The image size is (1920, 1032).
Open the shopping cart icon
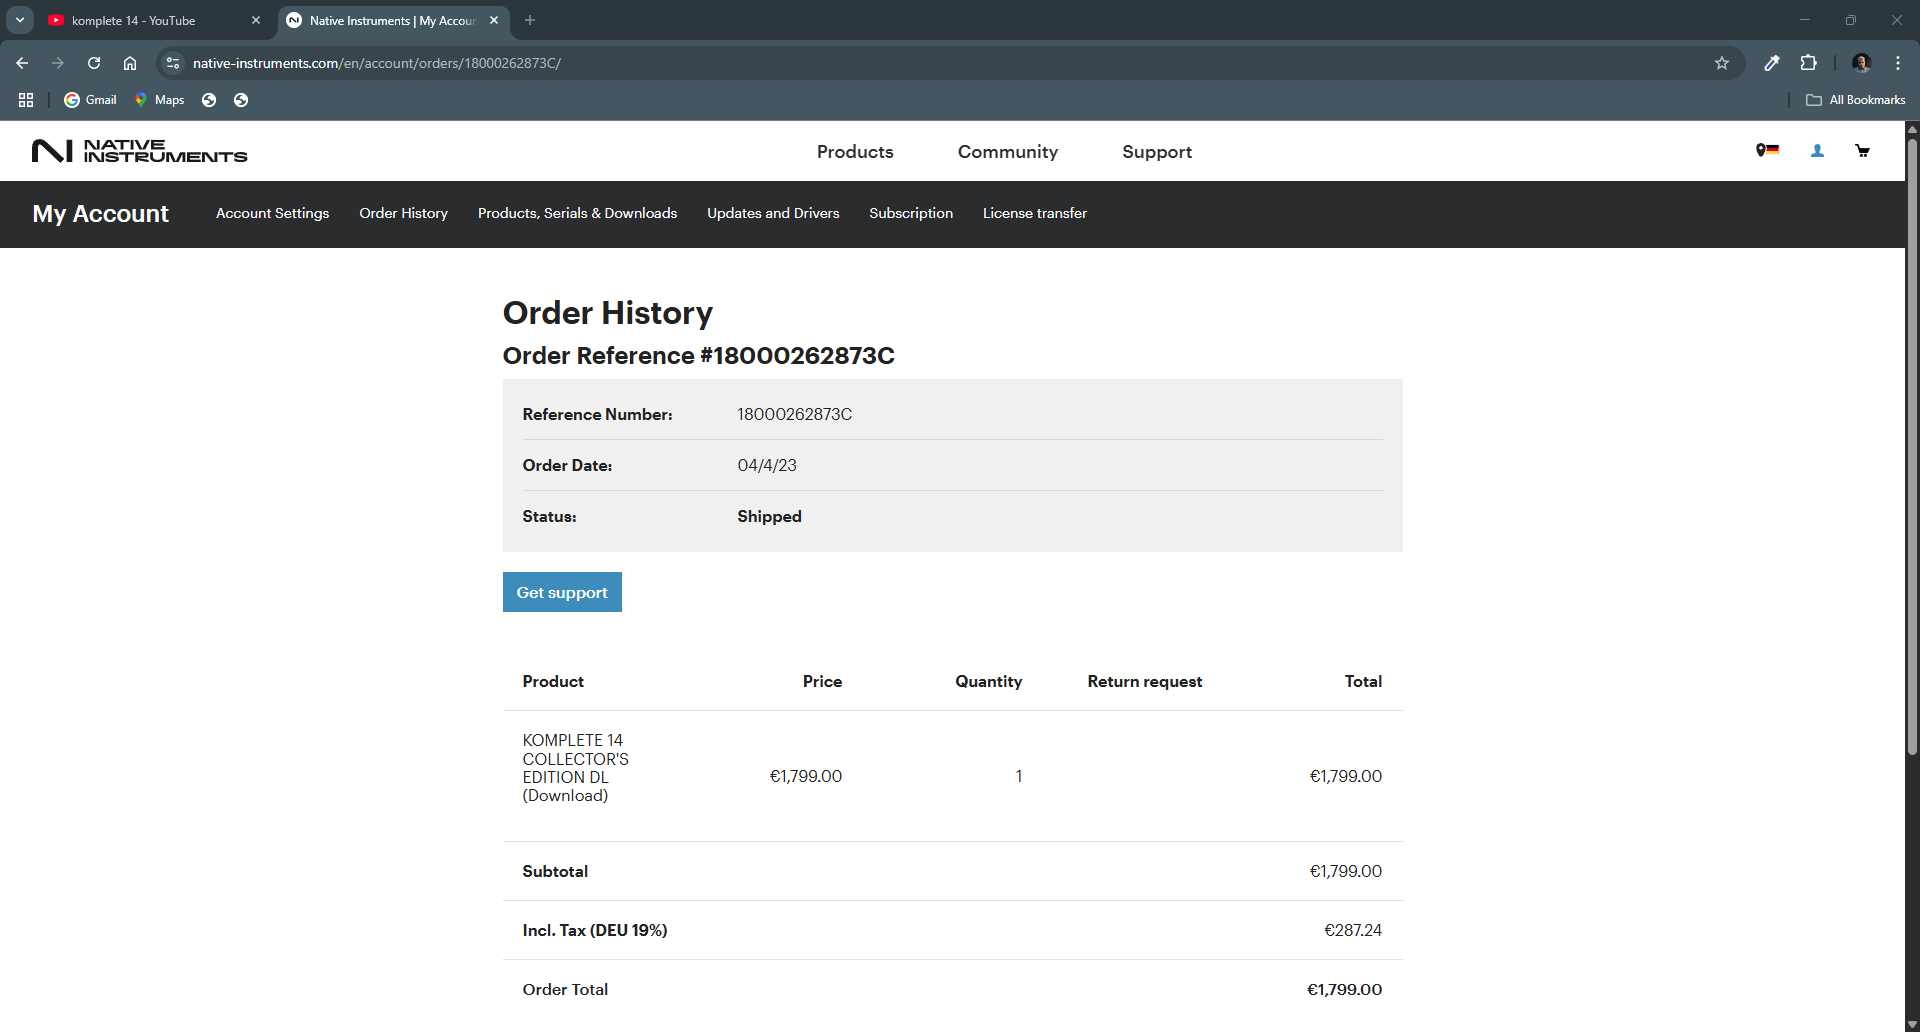1862,151
